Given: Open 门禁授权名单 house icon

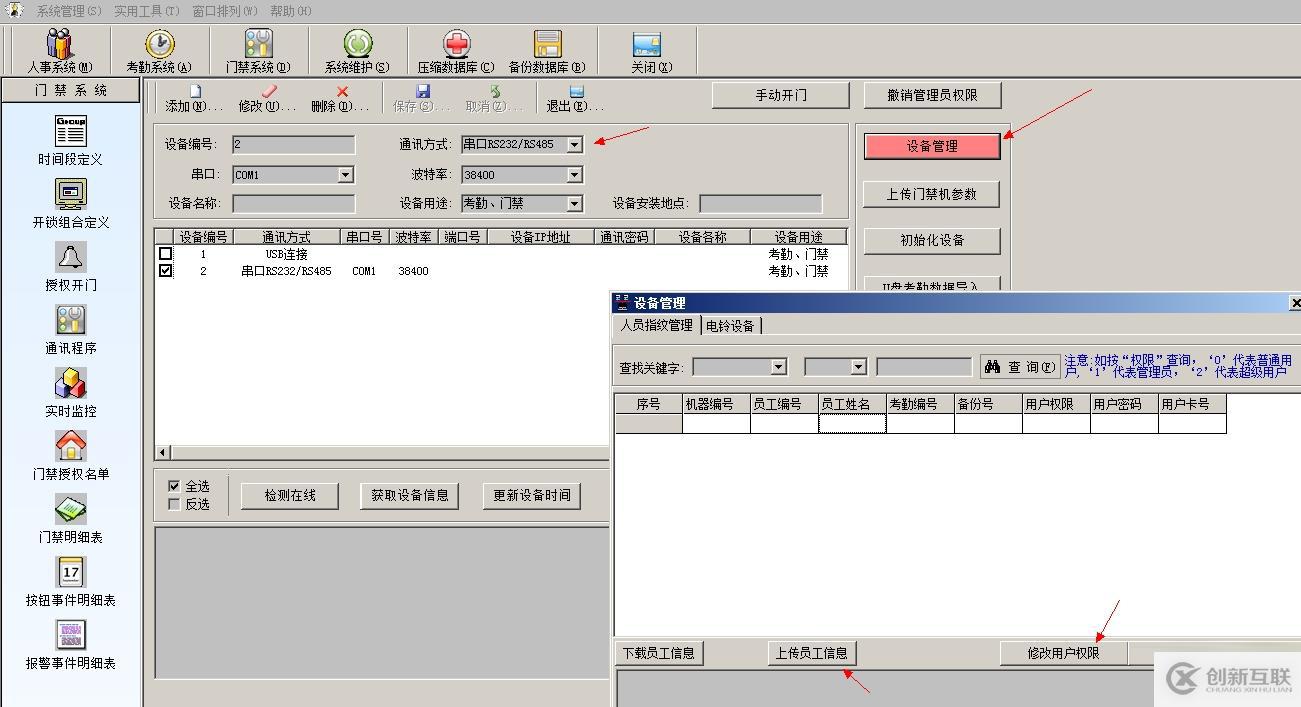Looking at the screenshot, I should pyautogui.click(x=70, y=446).
